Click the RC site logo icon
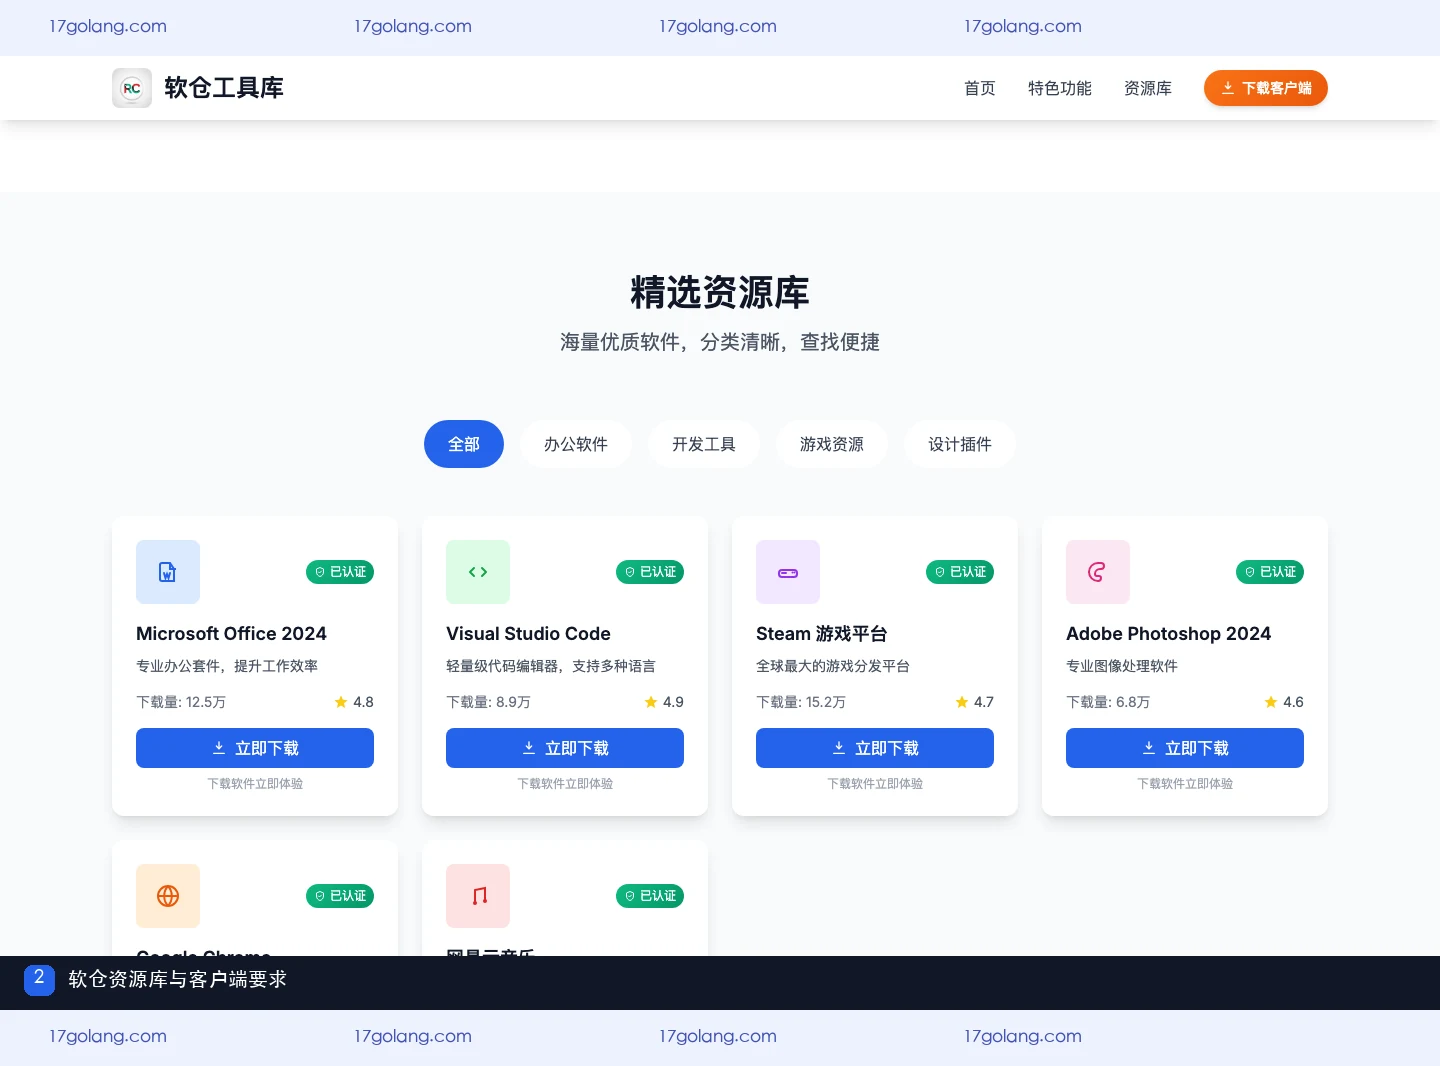 click(x=132, y=88)
